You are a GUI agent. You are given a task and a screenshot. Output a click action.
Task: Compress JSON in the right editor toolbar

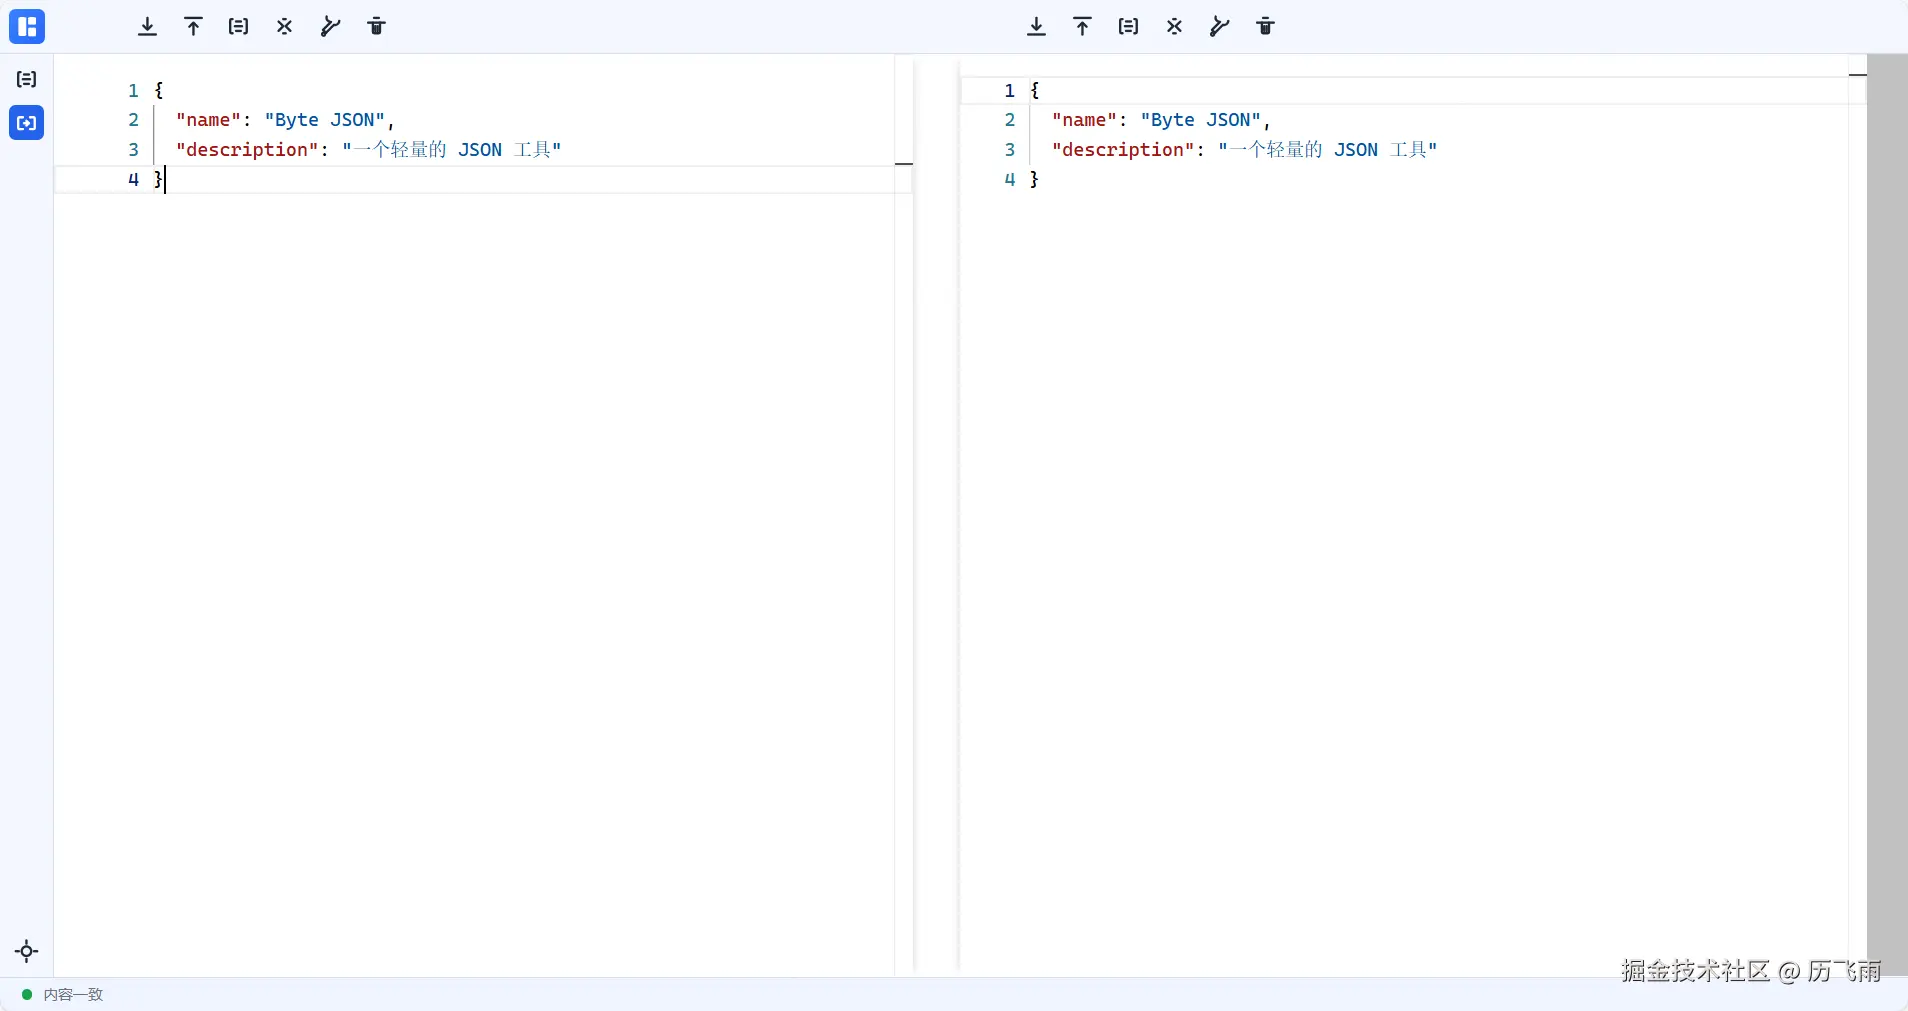click(x=1175, y=27)
